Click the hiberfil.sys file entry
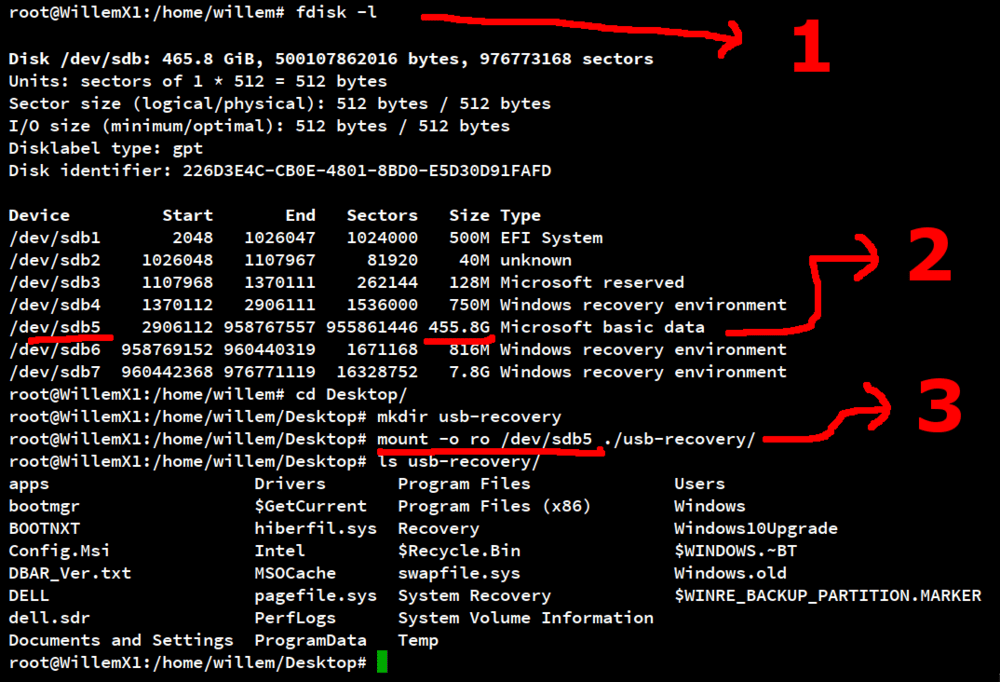 tap(315, 528)
